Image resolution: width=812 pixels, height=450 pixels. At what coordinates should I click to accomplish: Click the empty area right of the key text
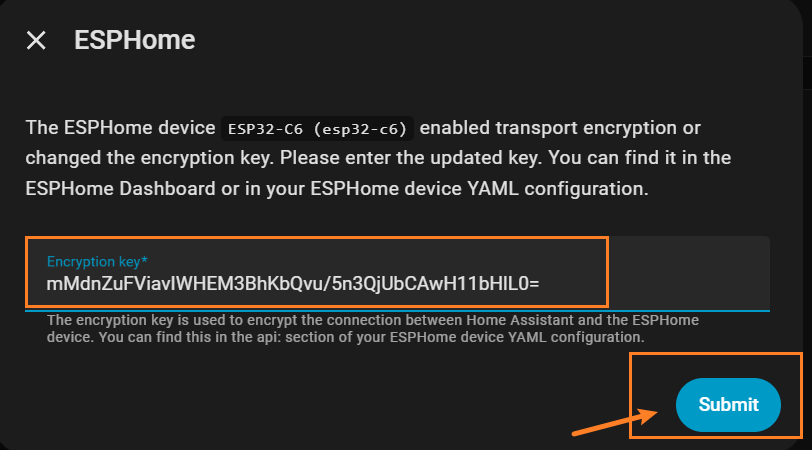coord(680,284)
